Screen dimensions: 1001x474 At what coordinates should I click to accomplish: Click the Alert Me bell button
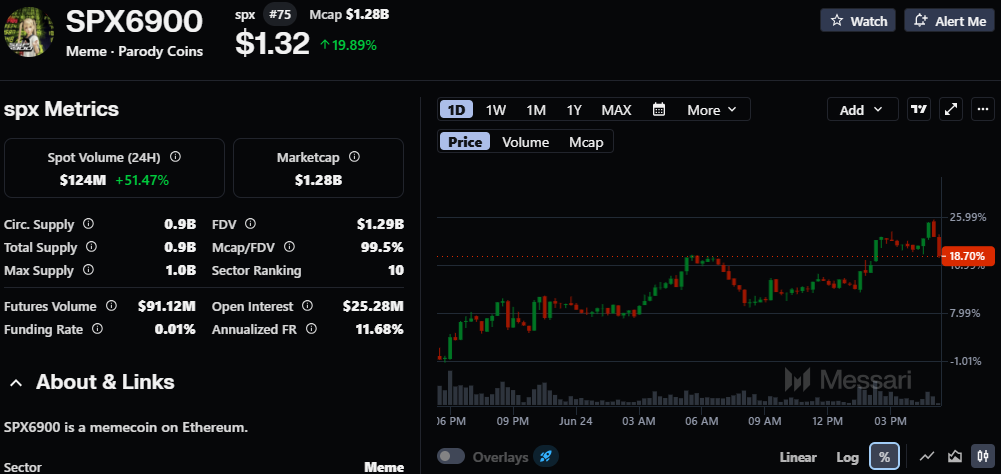click(x=949, y=20)
